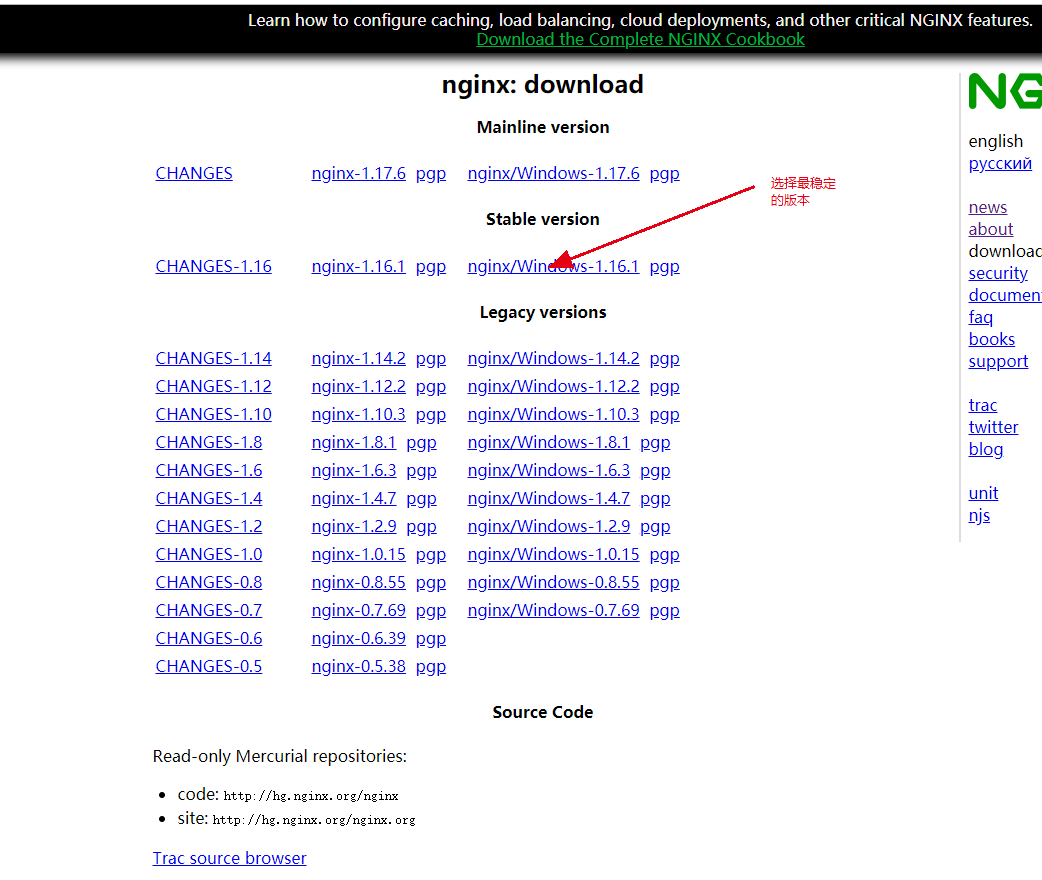Image resolution: width=1042 pixels, height=880 pixels.
Task: Download nginx-0.8.55 legacy source
Action: (358, 582)
